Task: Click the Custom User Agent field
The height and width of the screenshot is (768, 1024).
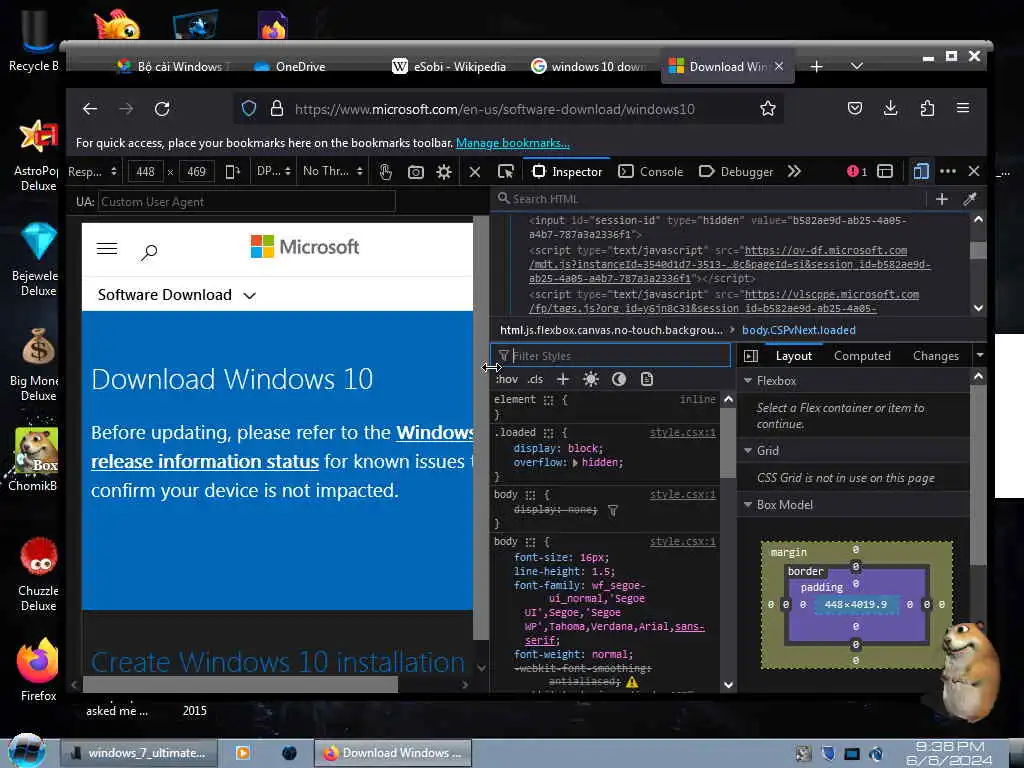Action: (x=247, y=202)
